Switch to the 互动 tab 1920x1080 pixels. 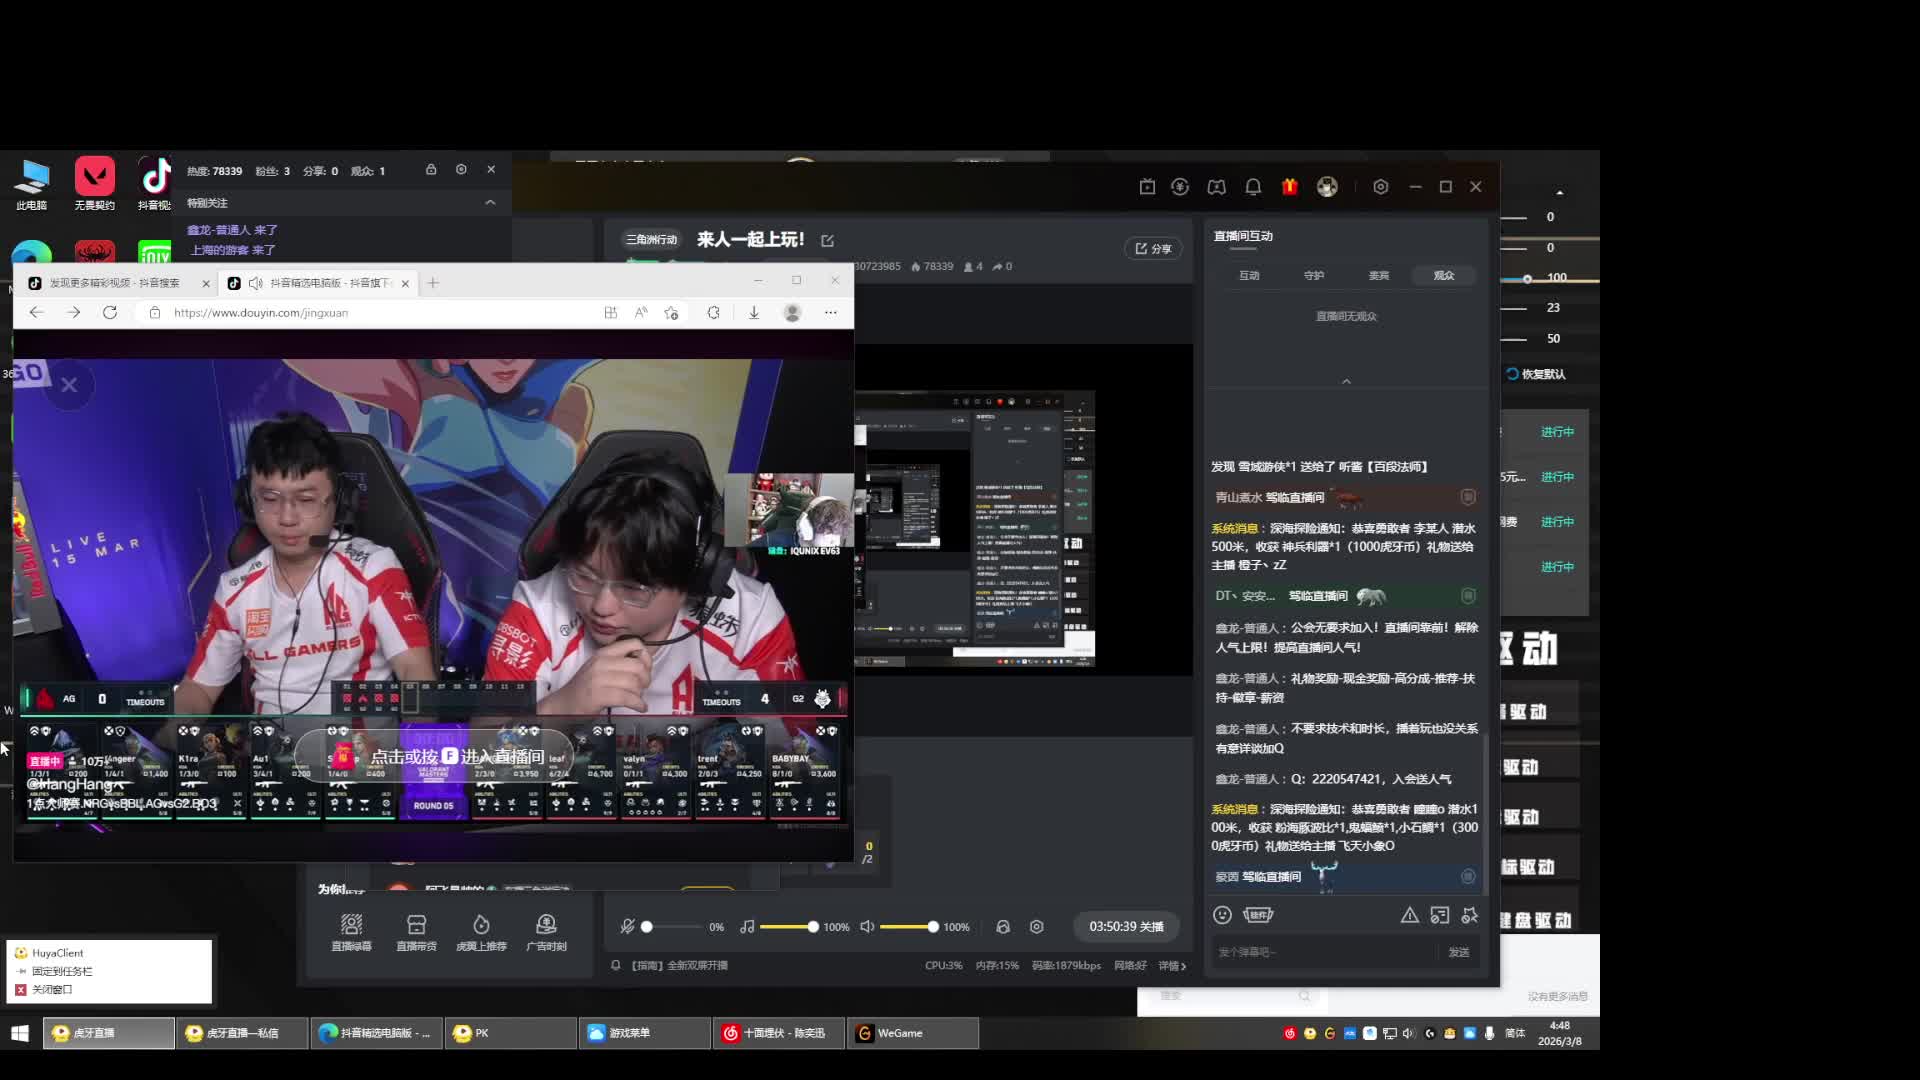[x=1249, y=276]
